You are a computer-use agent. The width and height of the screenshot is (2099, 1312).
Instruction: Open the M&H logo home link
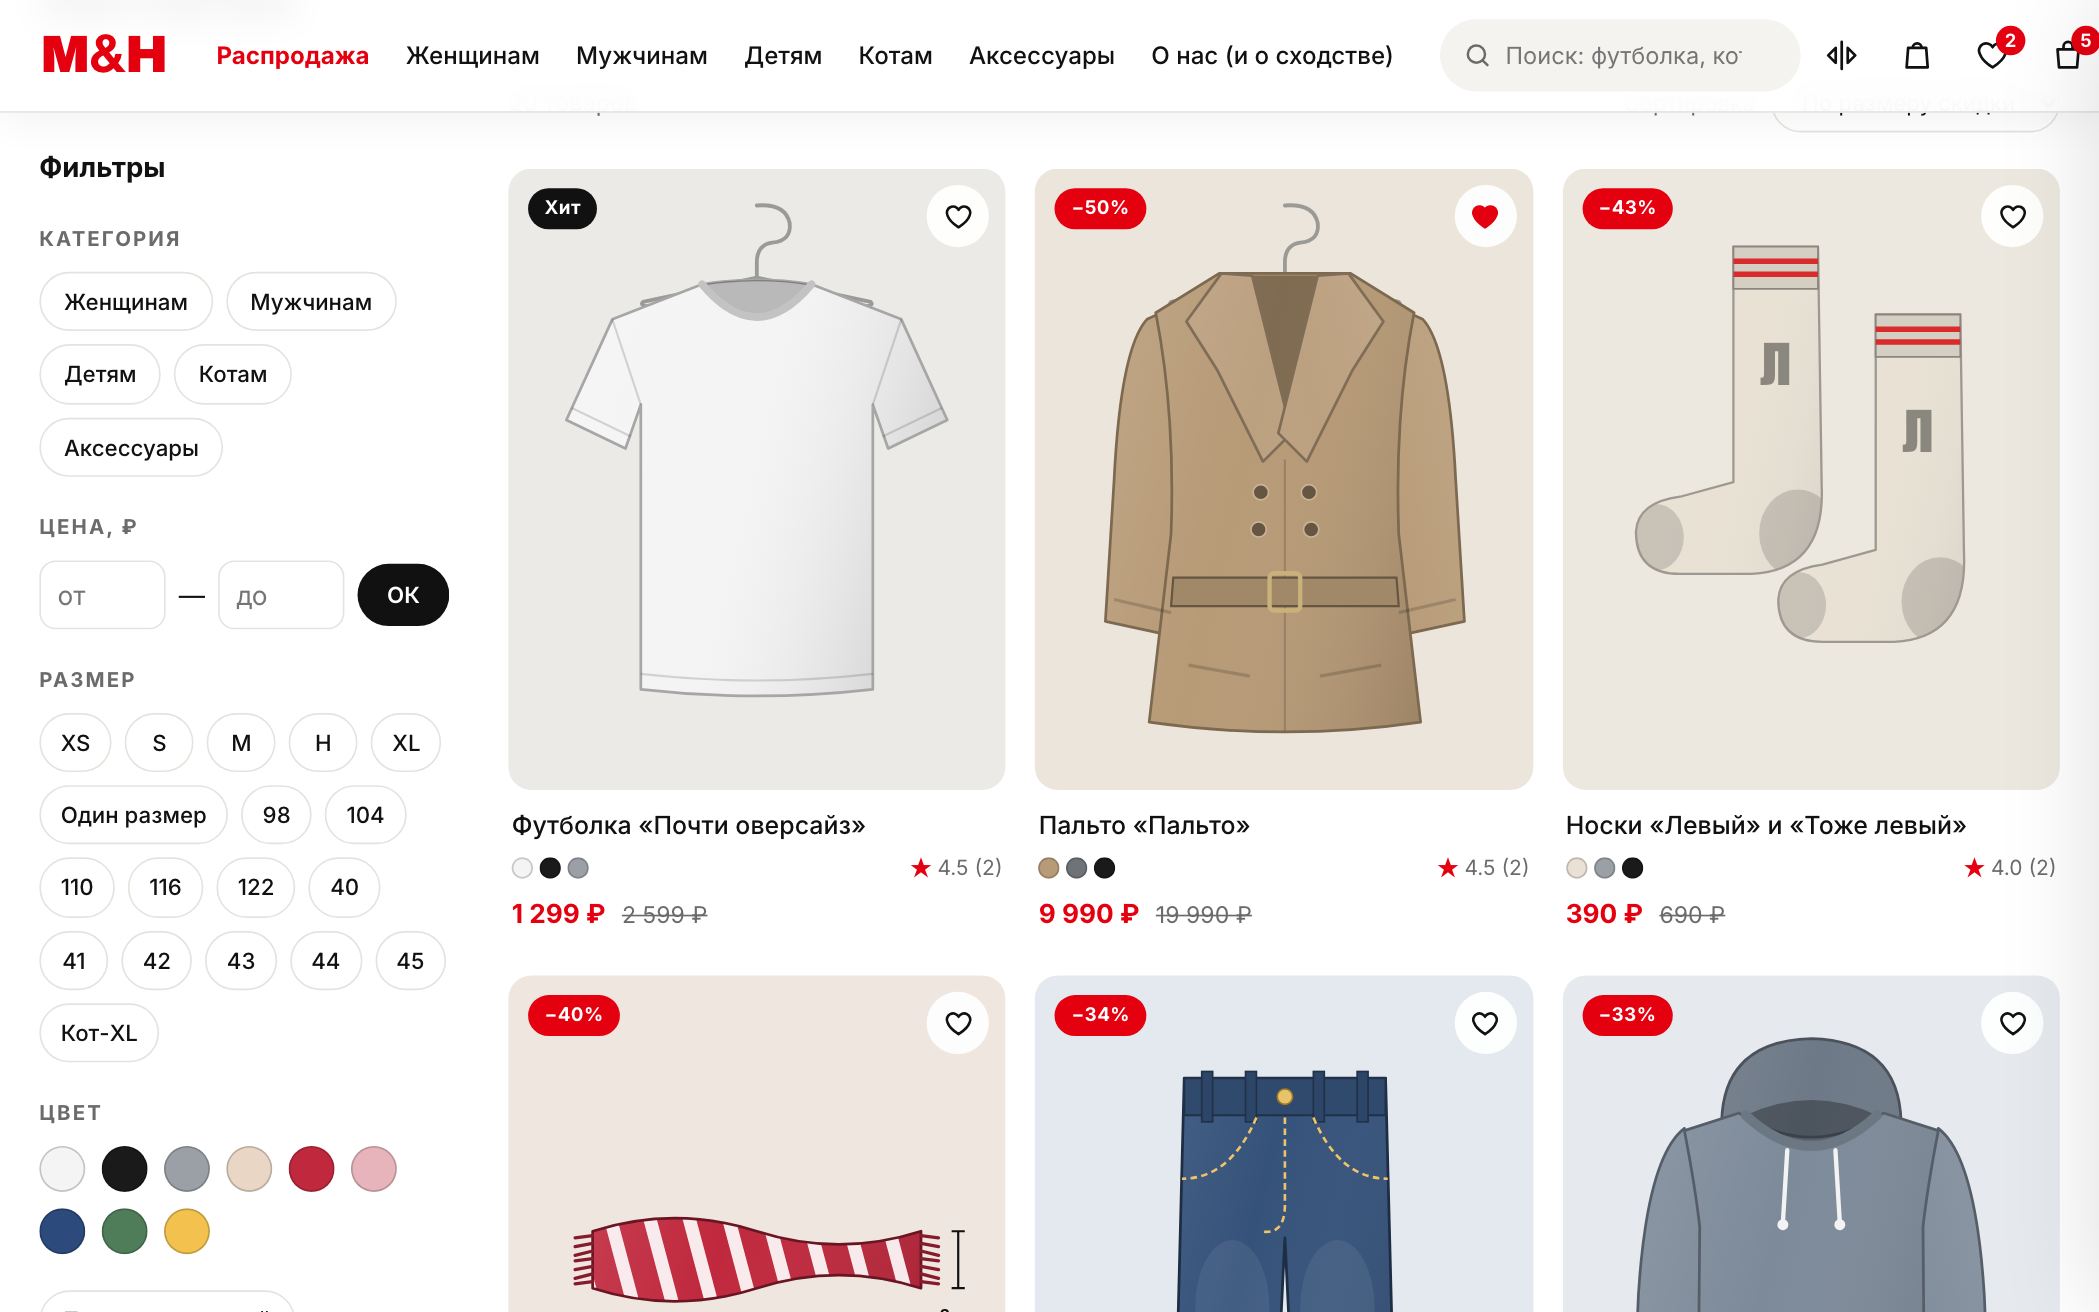click(104, 55)
